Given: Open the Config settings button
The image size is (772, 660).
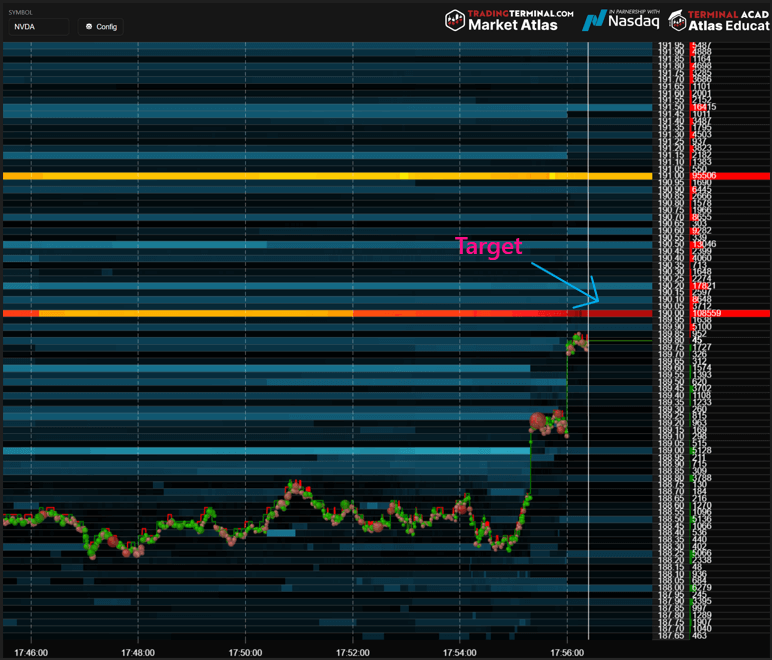Looking at the screenshot, I should [101, 27].
